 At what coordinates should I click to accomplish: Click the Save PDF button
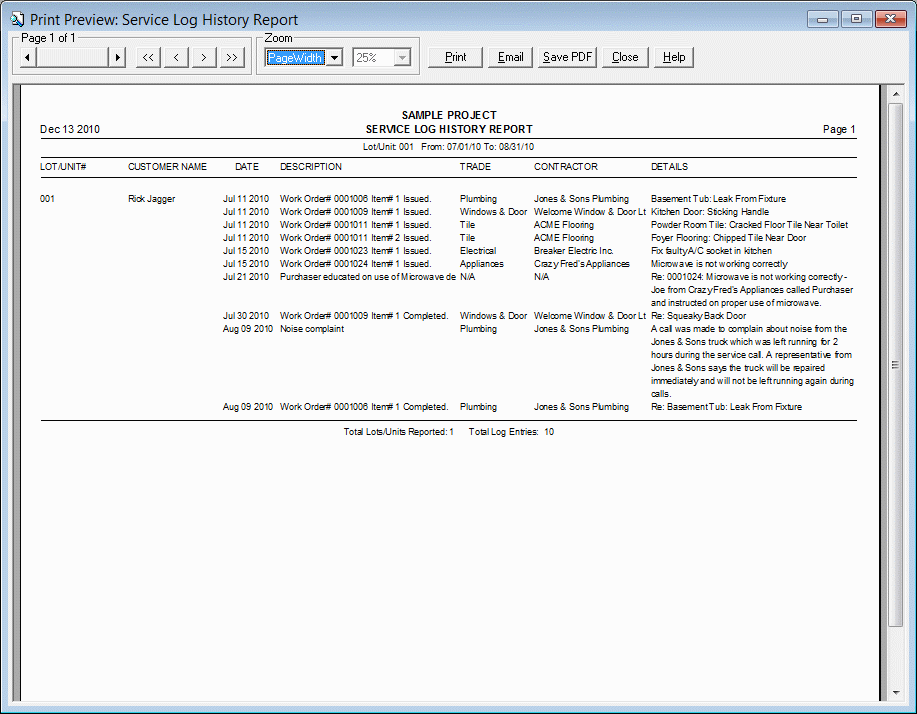(x=567, y=57)
